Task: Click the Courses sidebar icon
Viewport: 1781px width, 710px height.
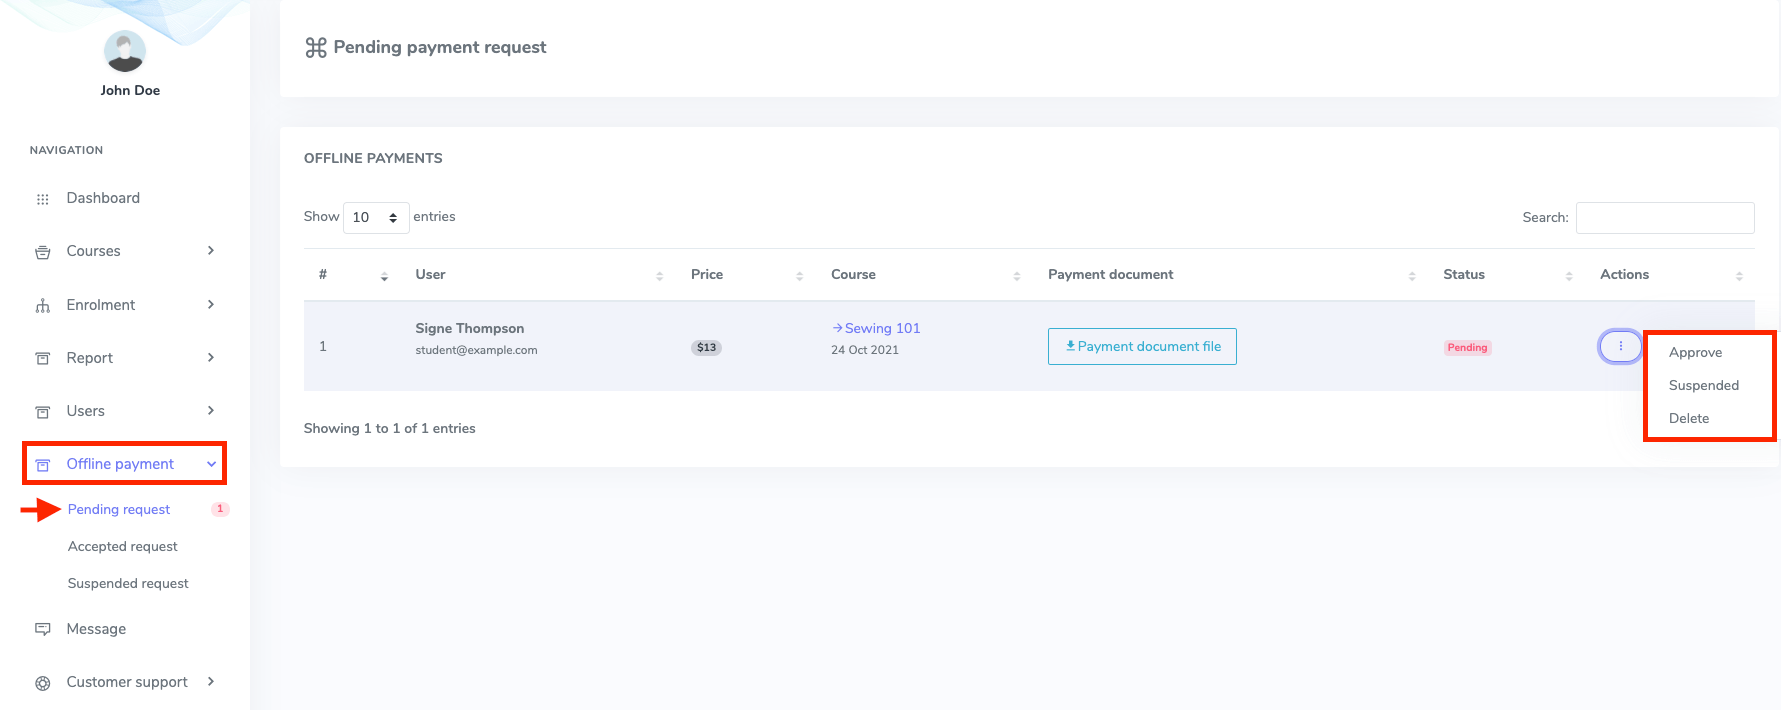Action: click(x=42, y=252)
